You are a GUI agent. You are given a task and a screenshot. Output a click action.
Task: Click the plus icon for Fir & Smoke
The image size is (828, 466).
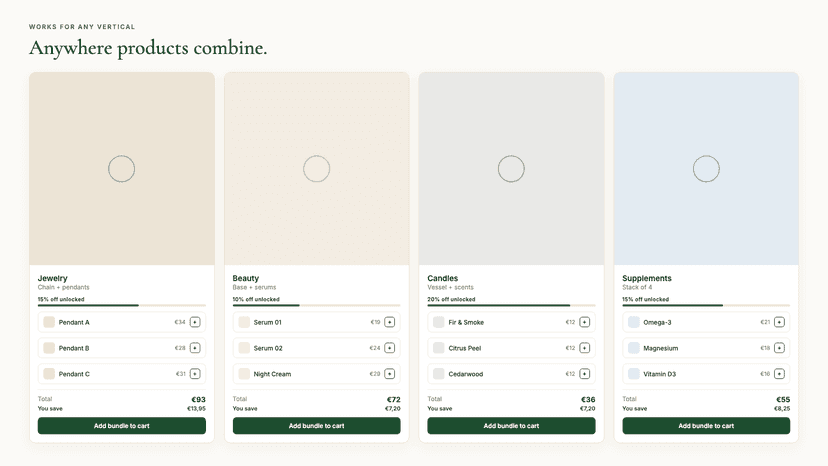click(x=585, y=322)
